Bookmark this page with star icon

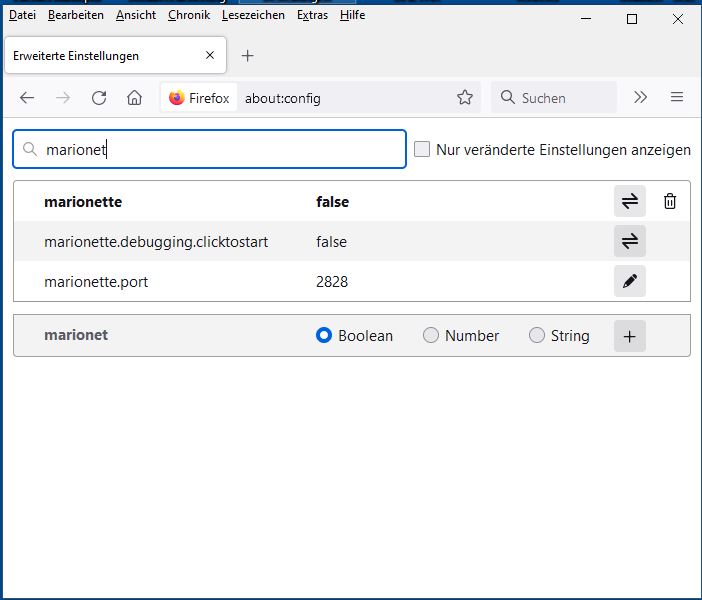(464, 97)
